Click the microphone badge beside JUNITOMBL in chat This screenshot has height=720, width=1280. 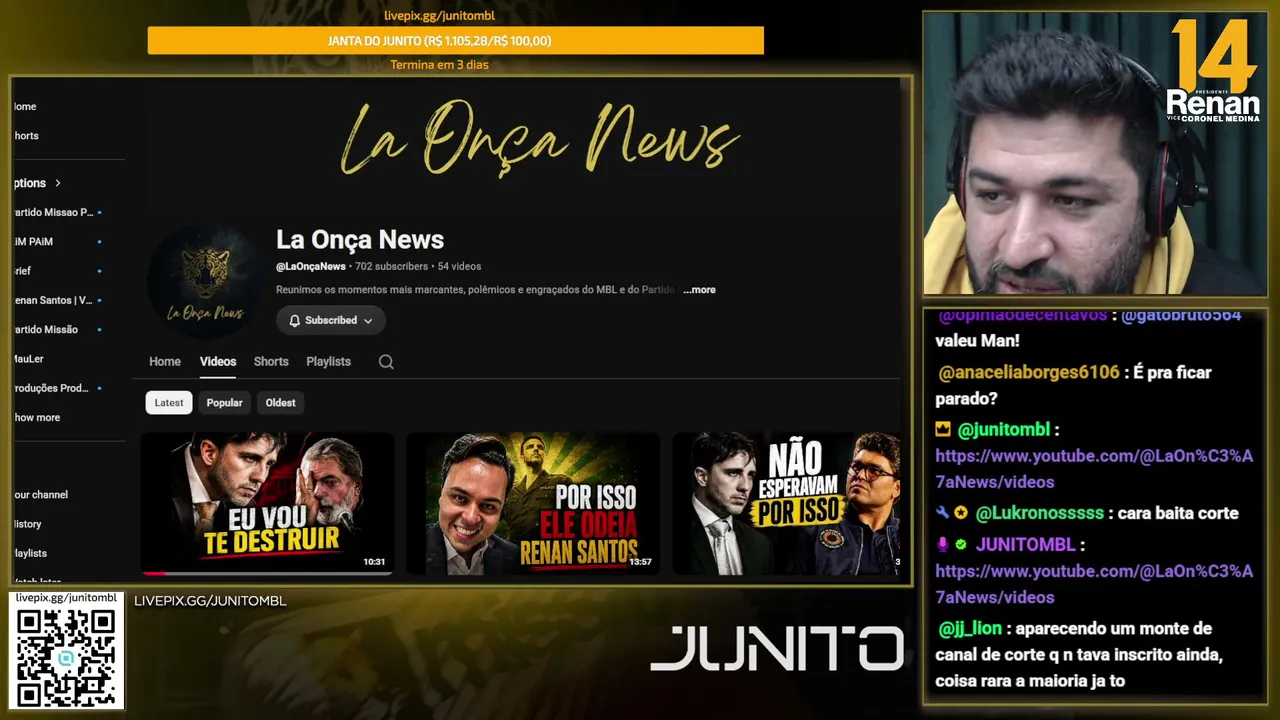pyautogui.click(x=943, y=545)
